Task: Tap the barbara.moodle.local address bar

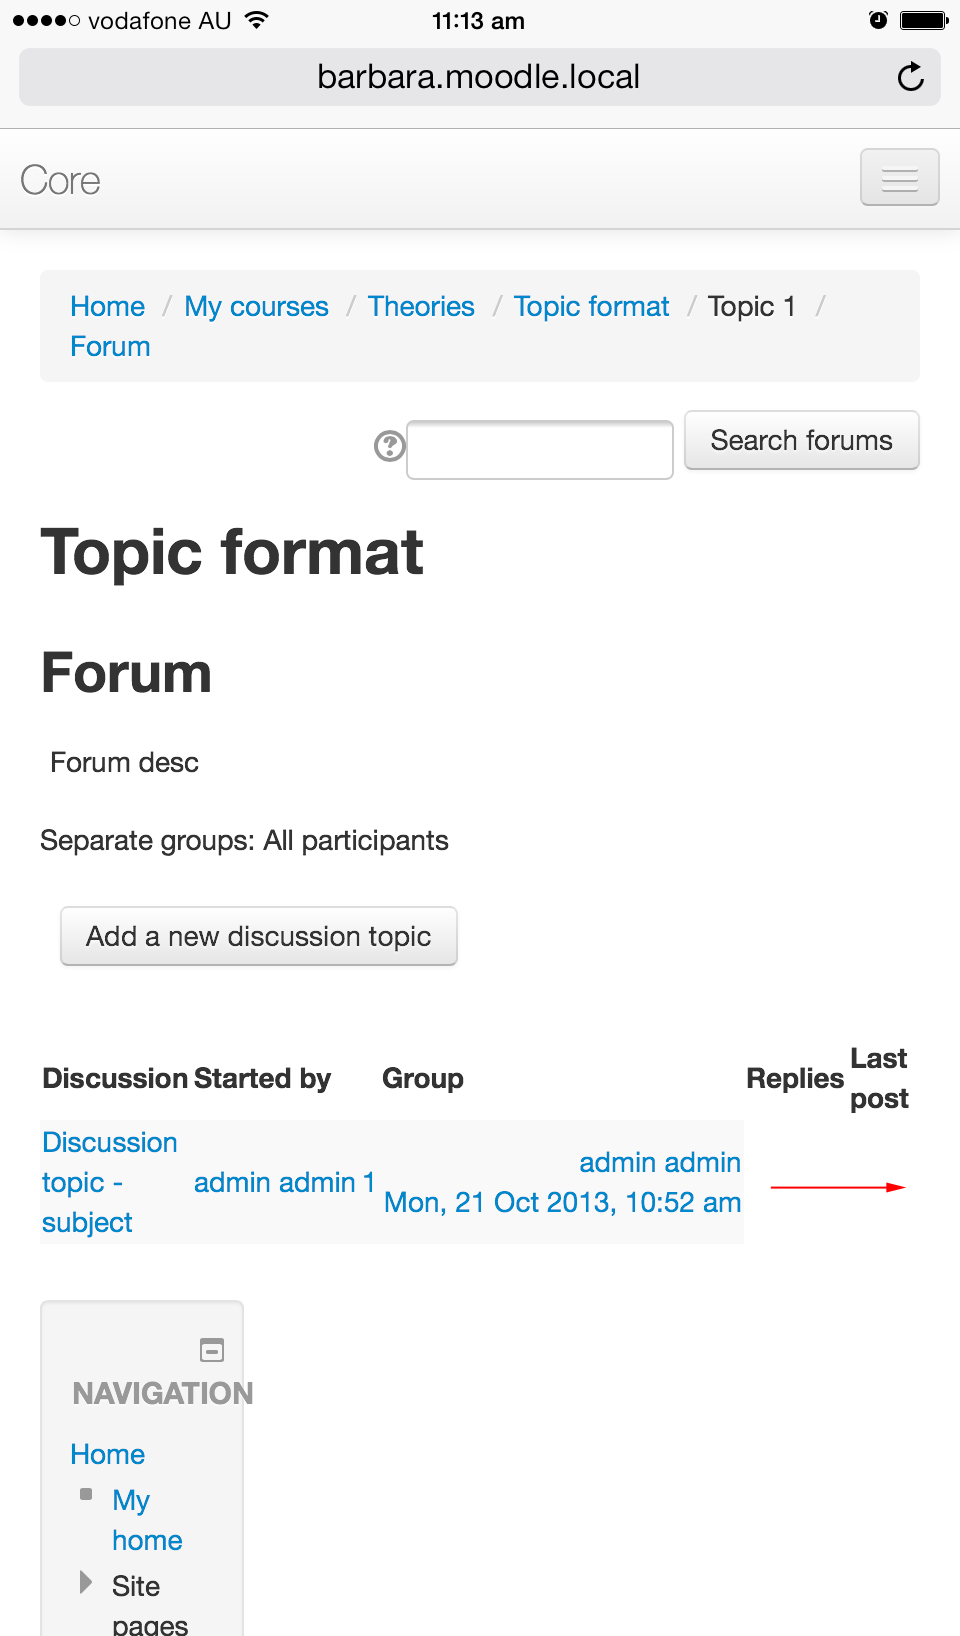Action: tap(480, 77)
